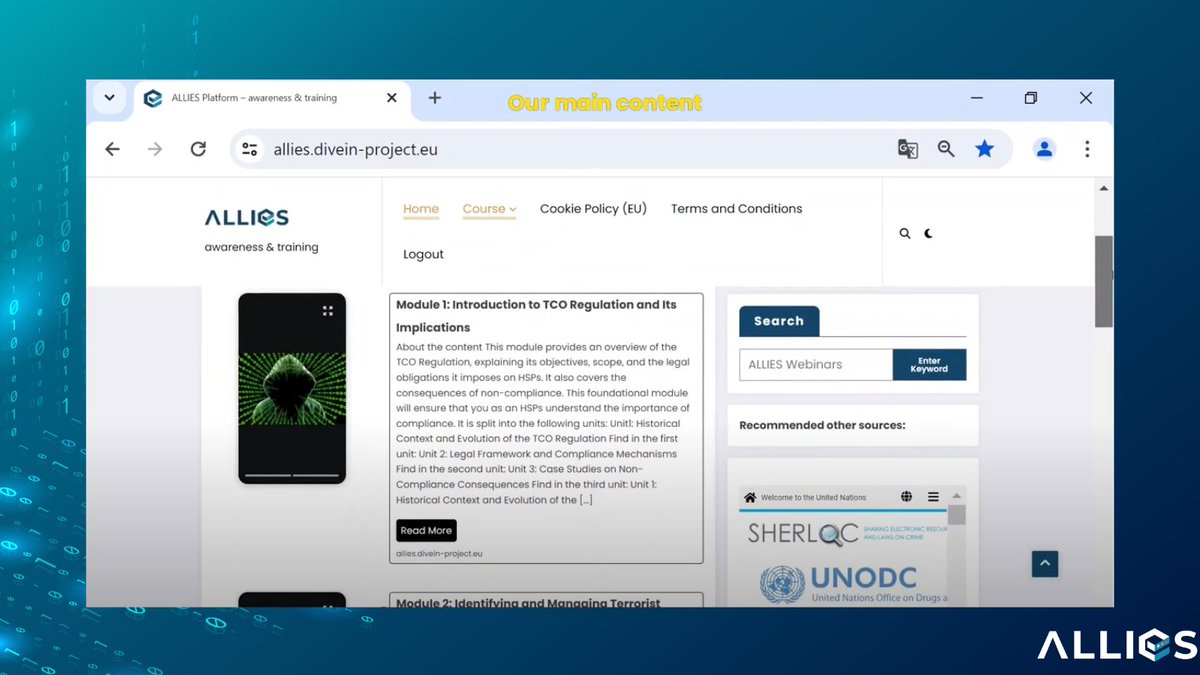This screenshot has height=675, width=1200.
Task: Open a new browser tab
Action: tap(434, 98)
